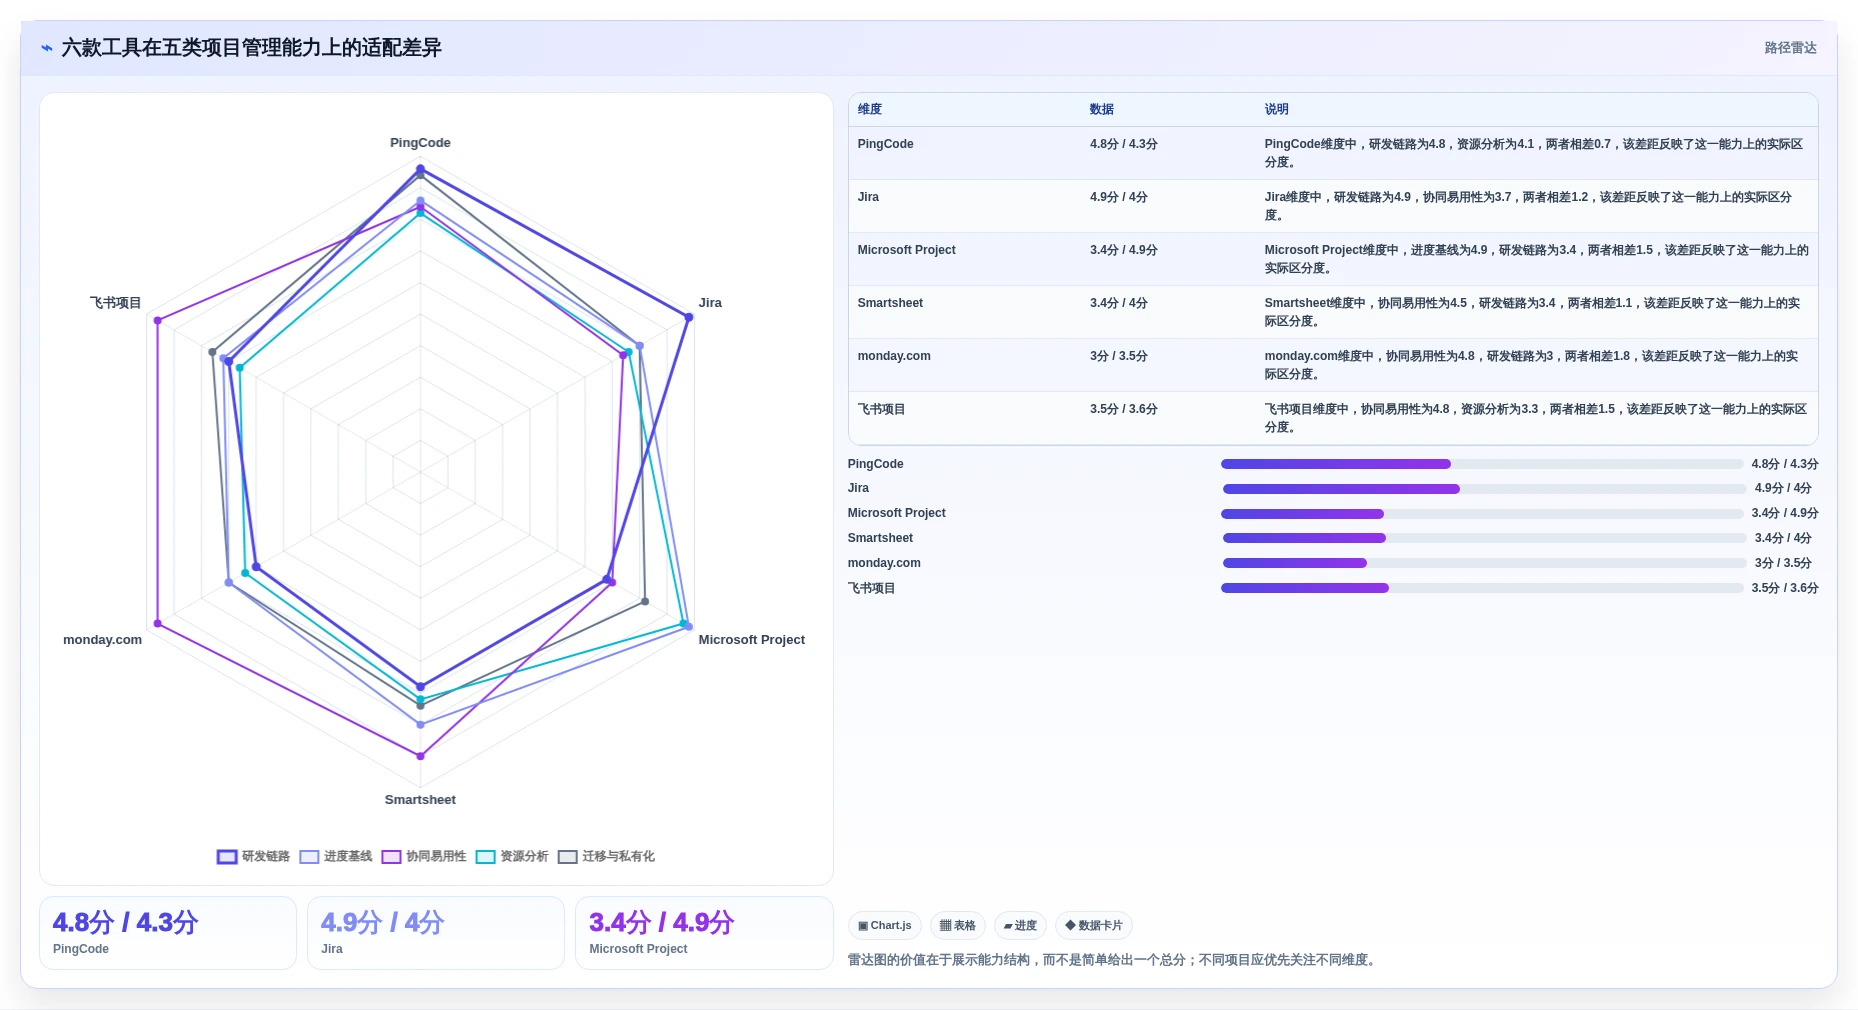Toggle the 研发链路 legend color box

click(x=227, y=857)
